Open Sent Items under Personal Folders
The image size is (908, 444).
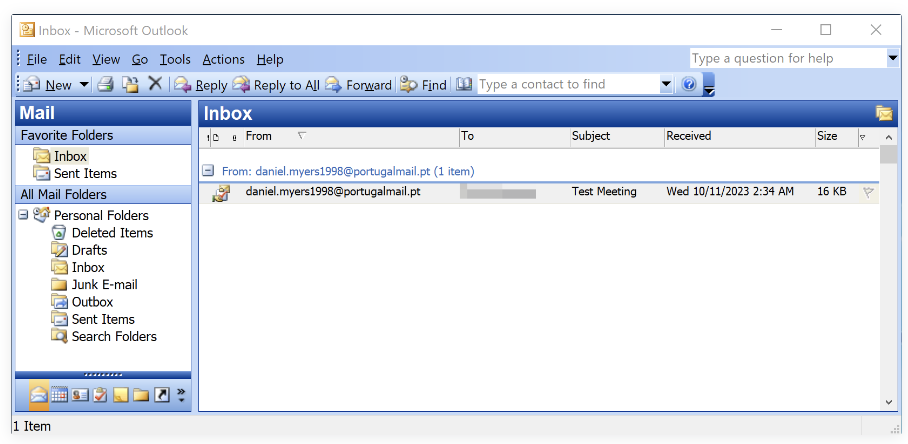(x=93, y=320)
